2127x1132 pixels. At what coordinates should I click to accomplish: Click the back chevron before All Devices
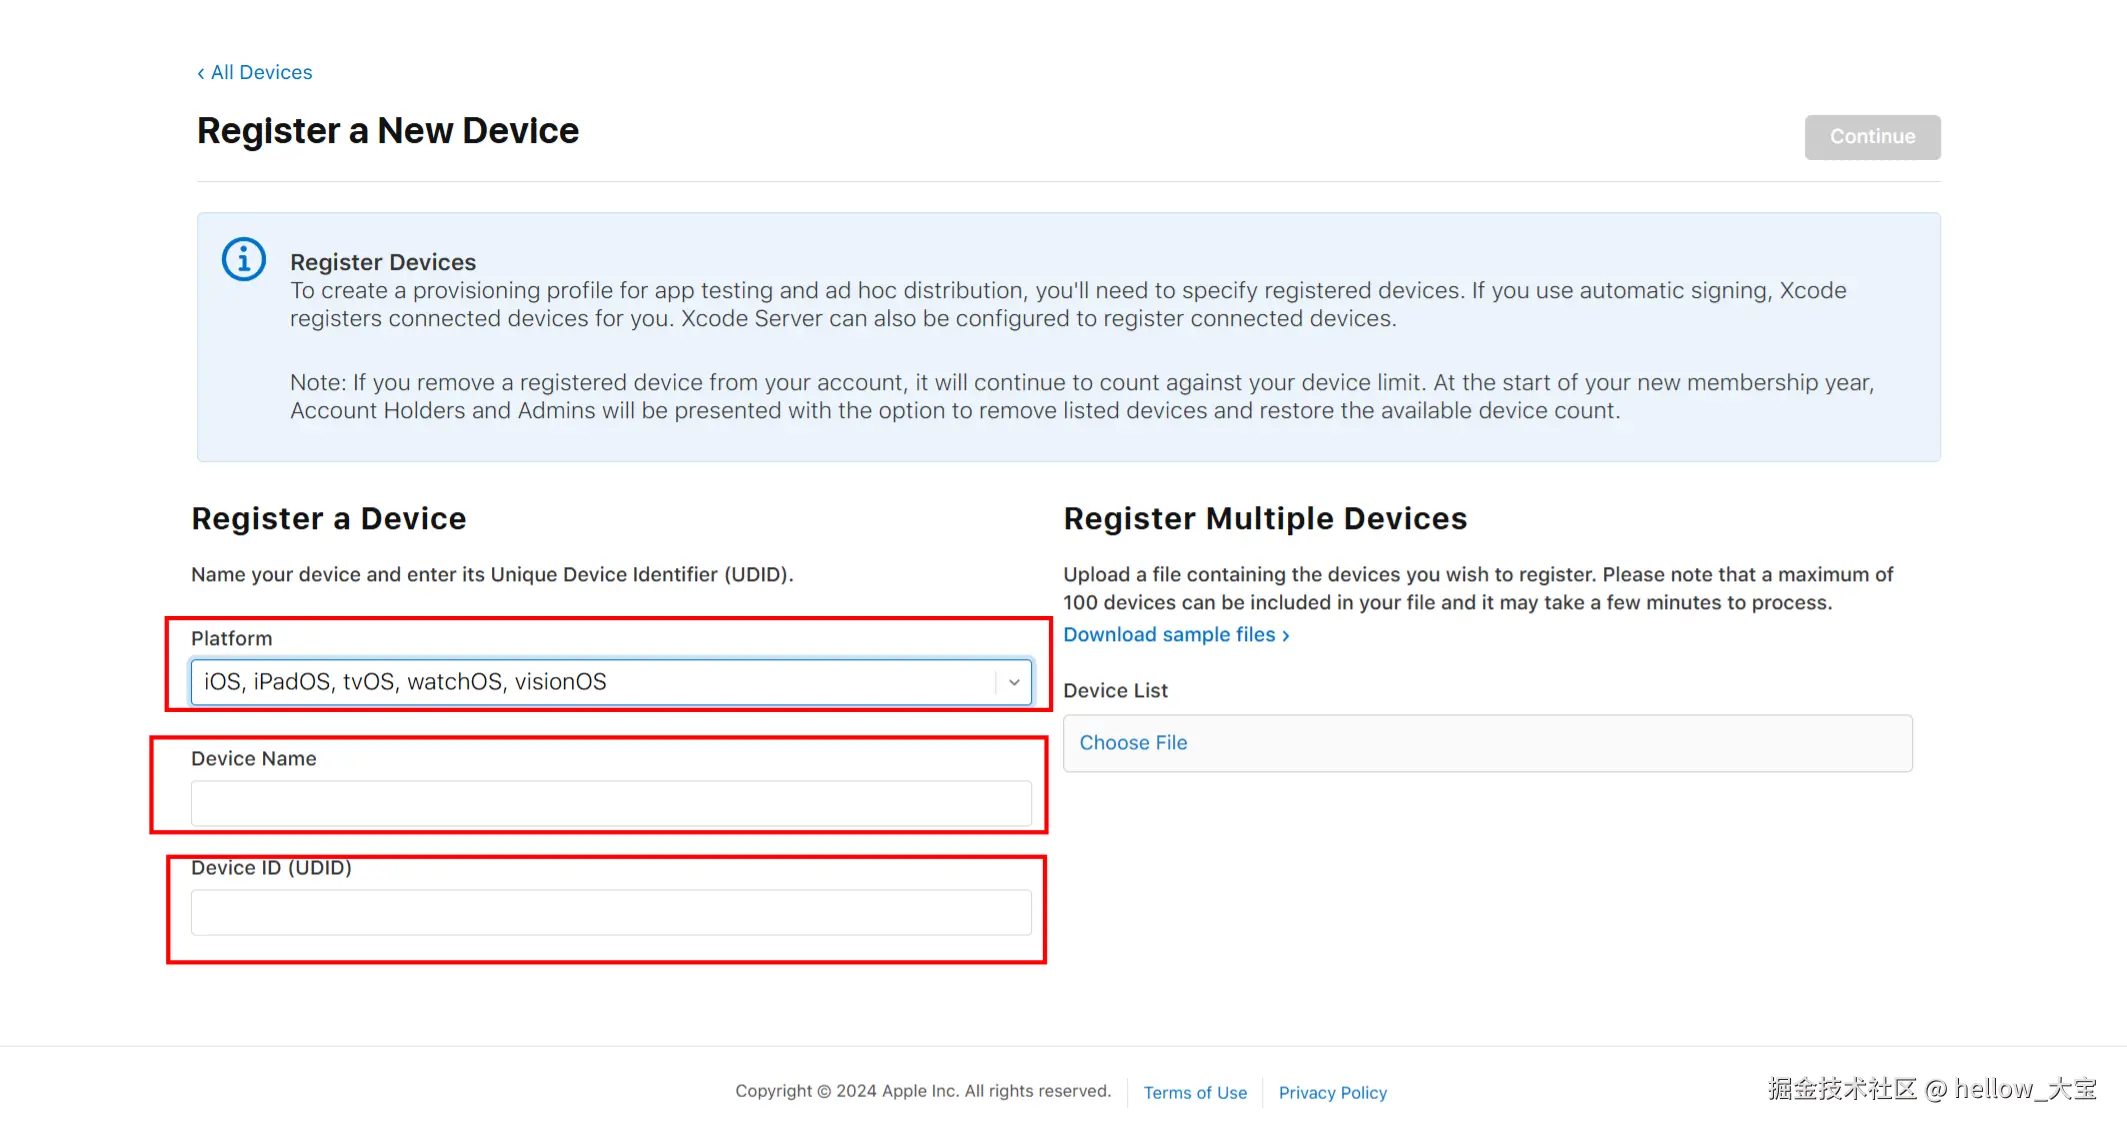point(201,73)
